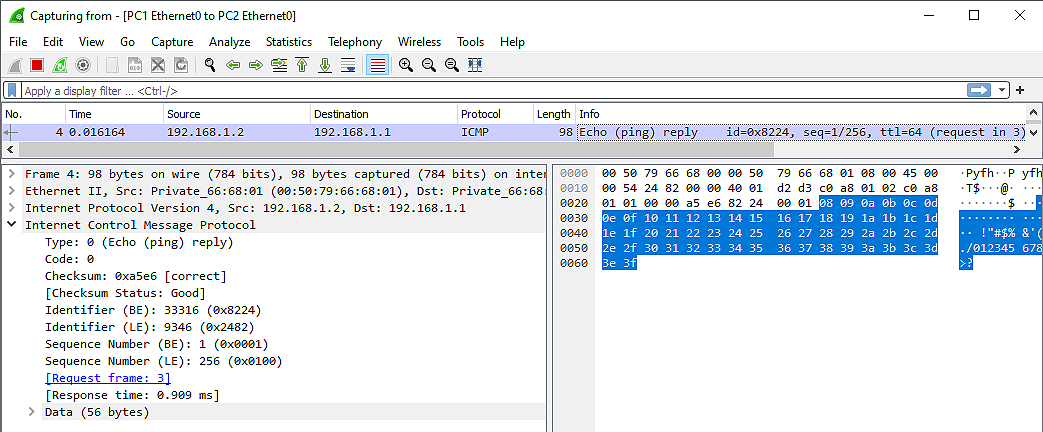Click the display filter bookmark icon
Viewport: 1043px width, 432px height.
coord(12,90)
